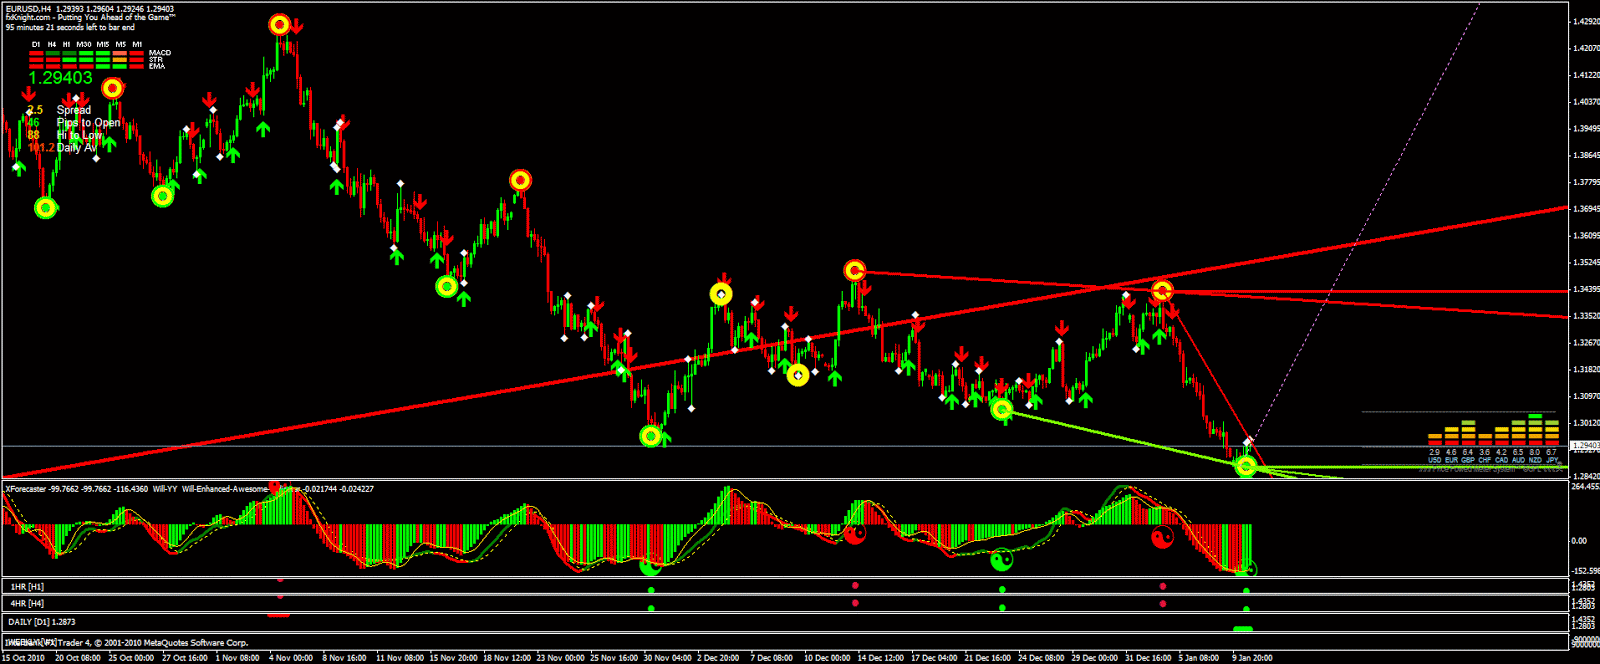1600x664 pixels.
Task: Click the EMA row label in the signal grid
Action: [x=157, y=67]
